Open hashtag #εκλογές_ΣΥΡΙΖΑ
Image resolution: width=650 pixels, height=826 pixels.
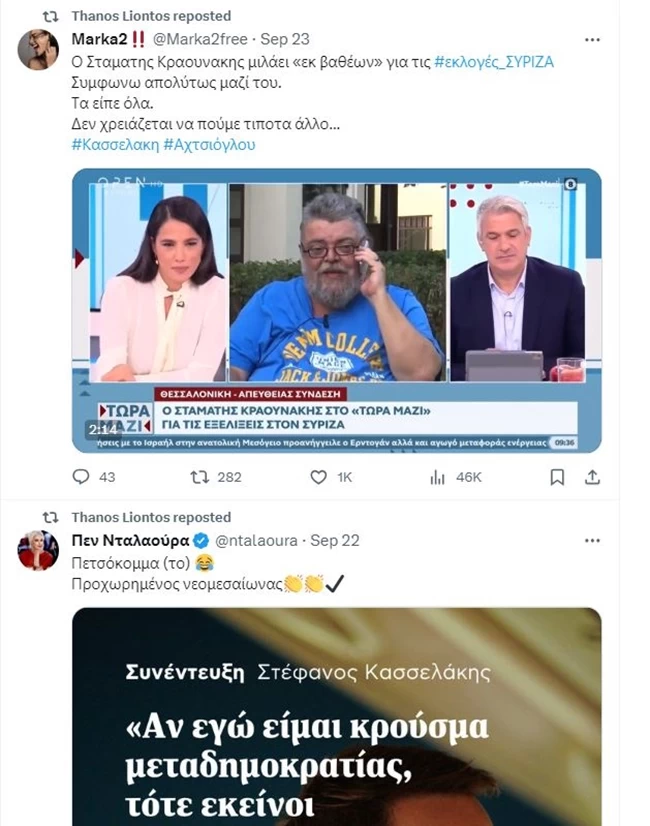click(x=494, y=62)
